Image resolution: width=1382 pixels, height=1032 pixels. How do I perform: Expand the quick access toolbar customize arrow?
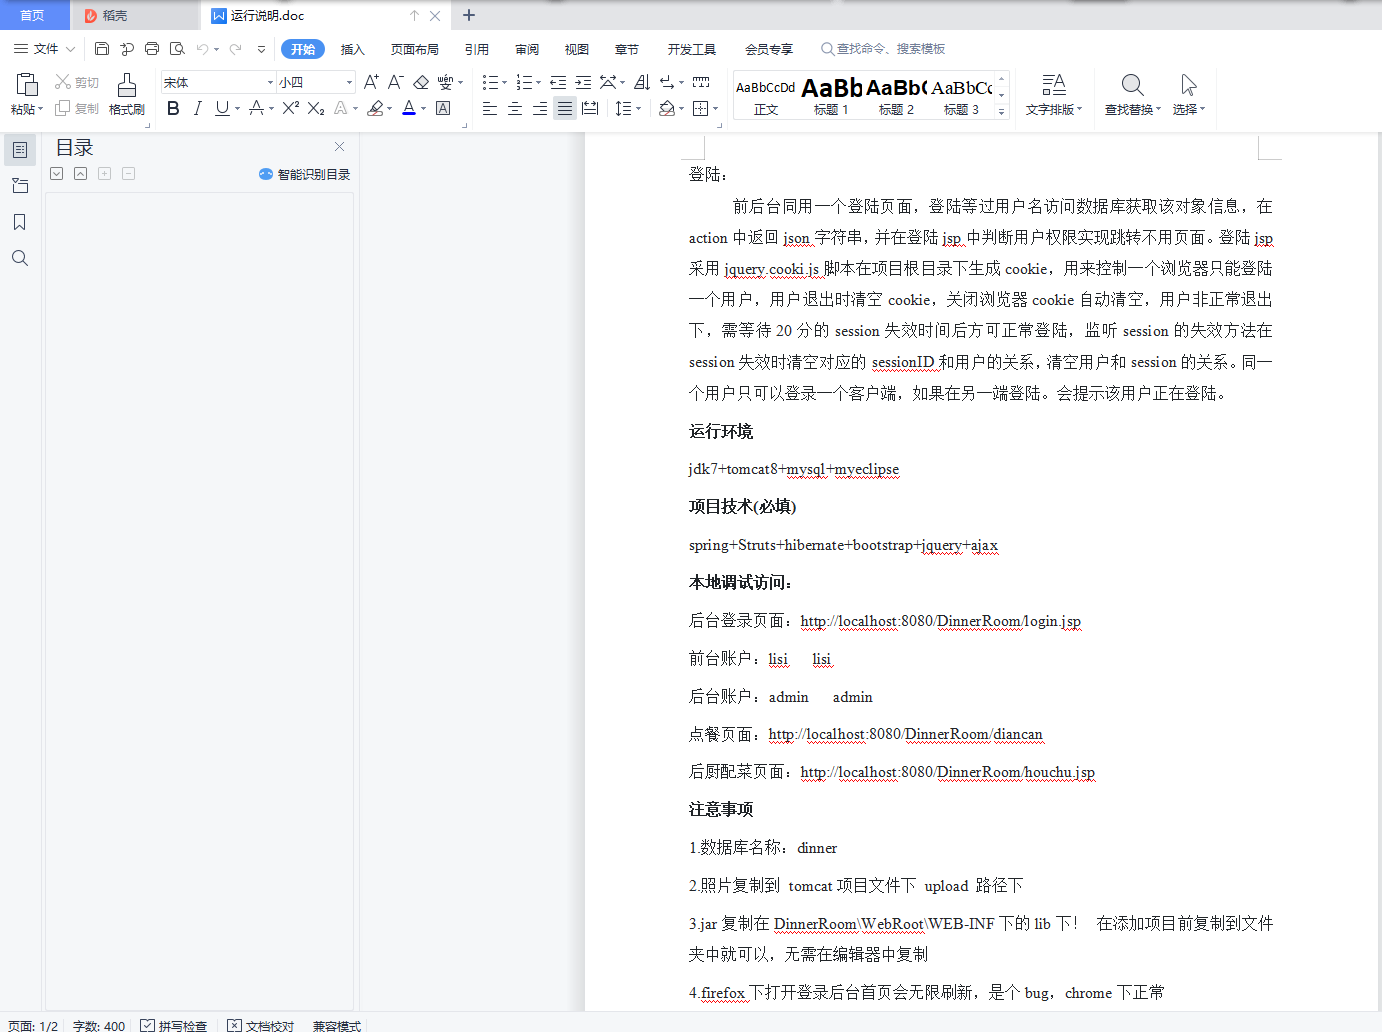tap(261, 48)
